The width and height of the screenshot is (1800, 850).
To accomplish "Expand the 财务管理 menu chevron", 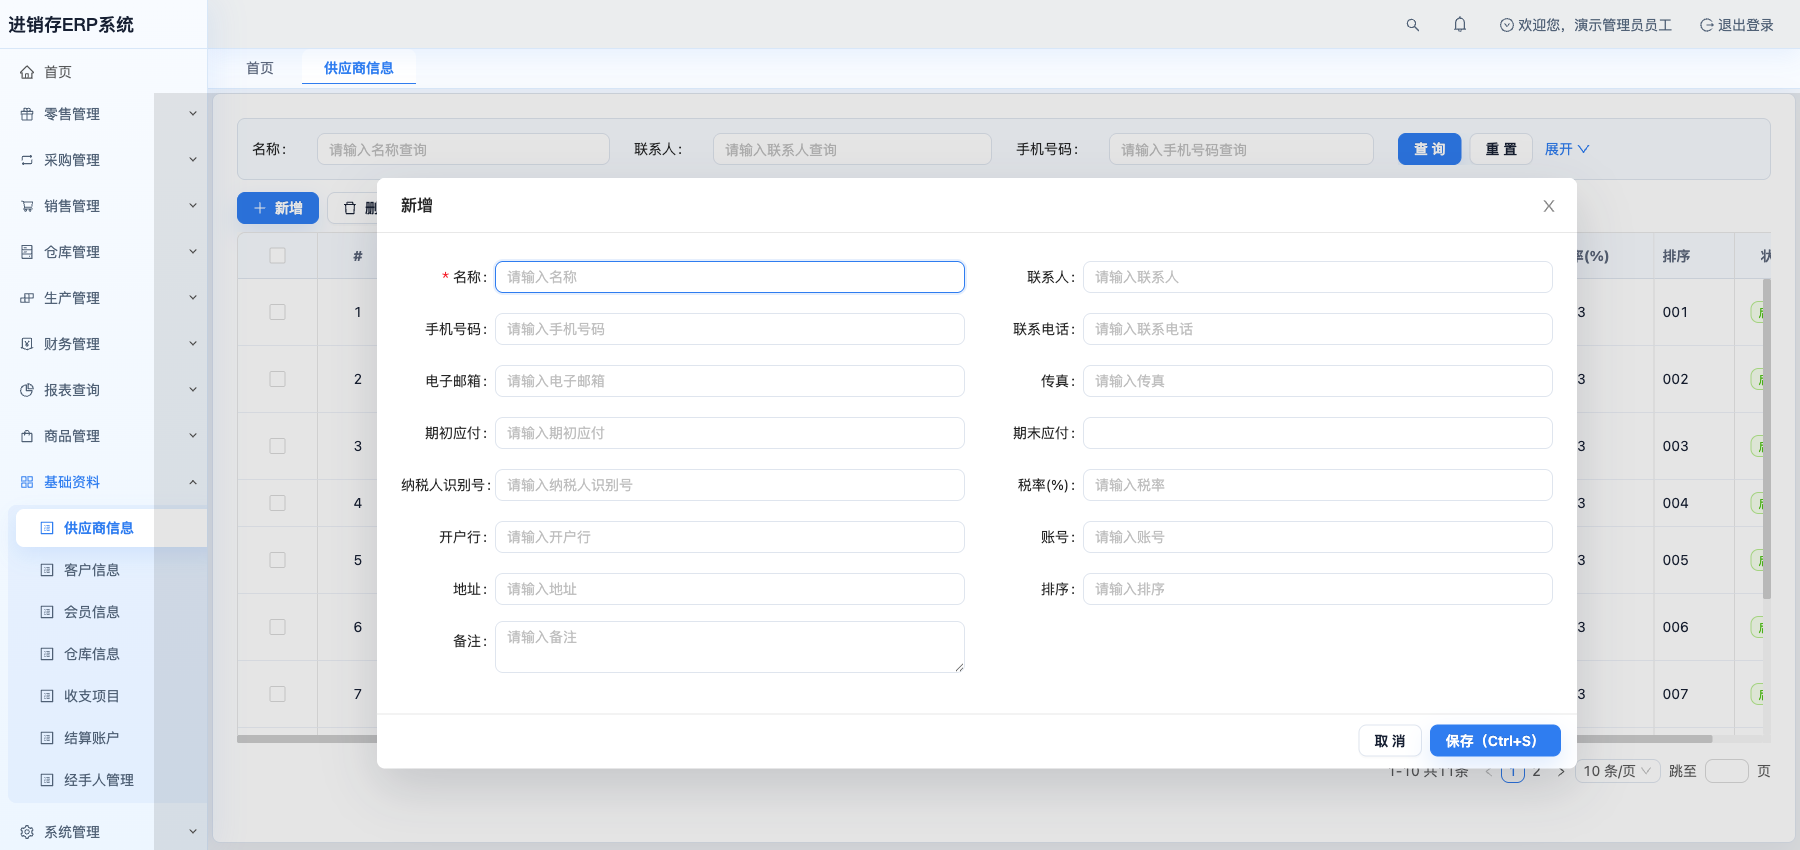I will coord(193,344).
